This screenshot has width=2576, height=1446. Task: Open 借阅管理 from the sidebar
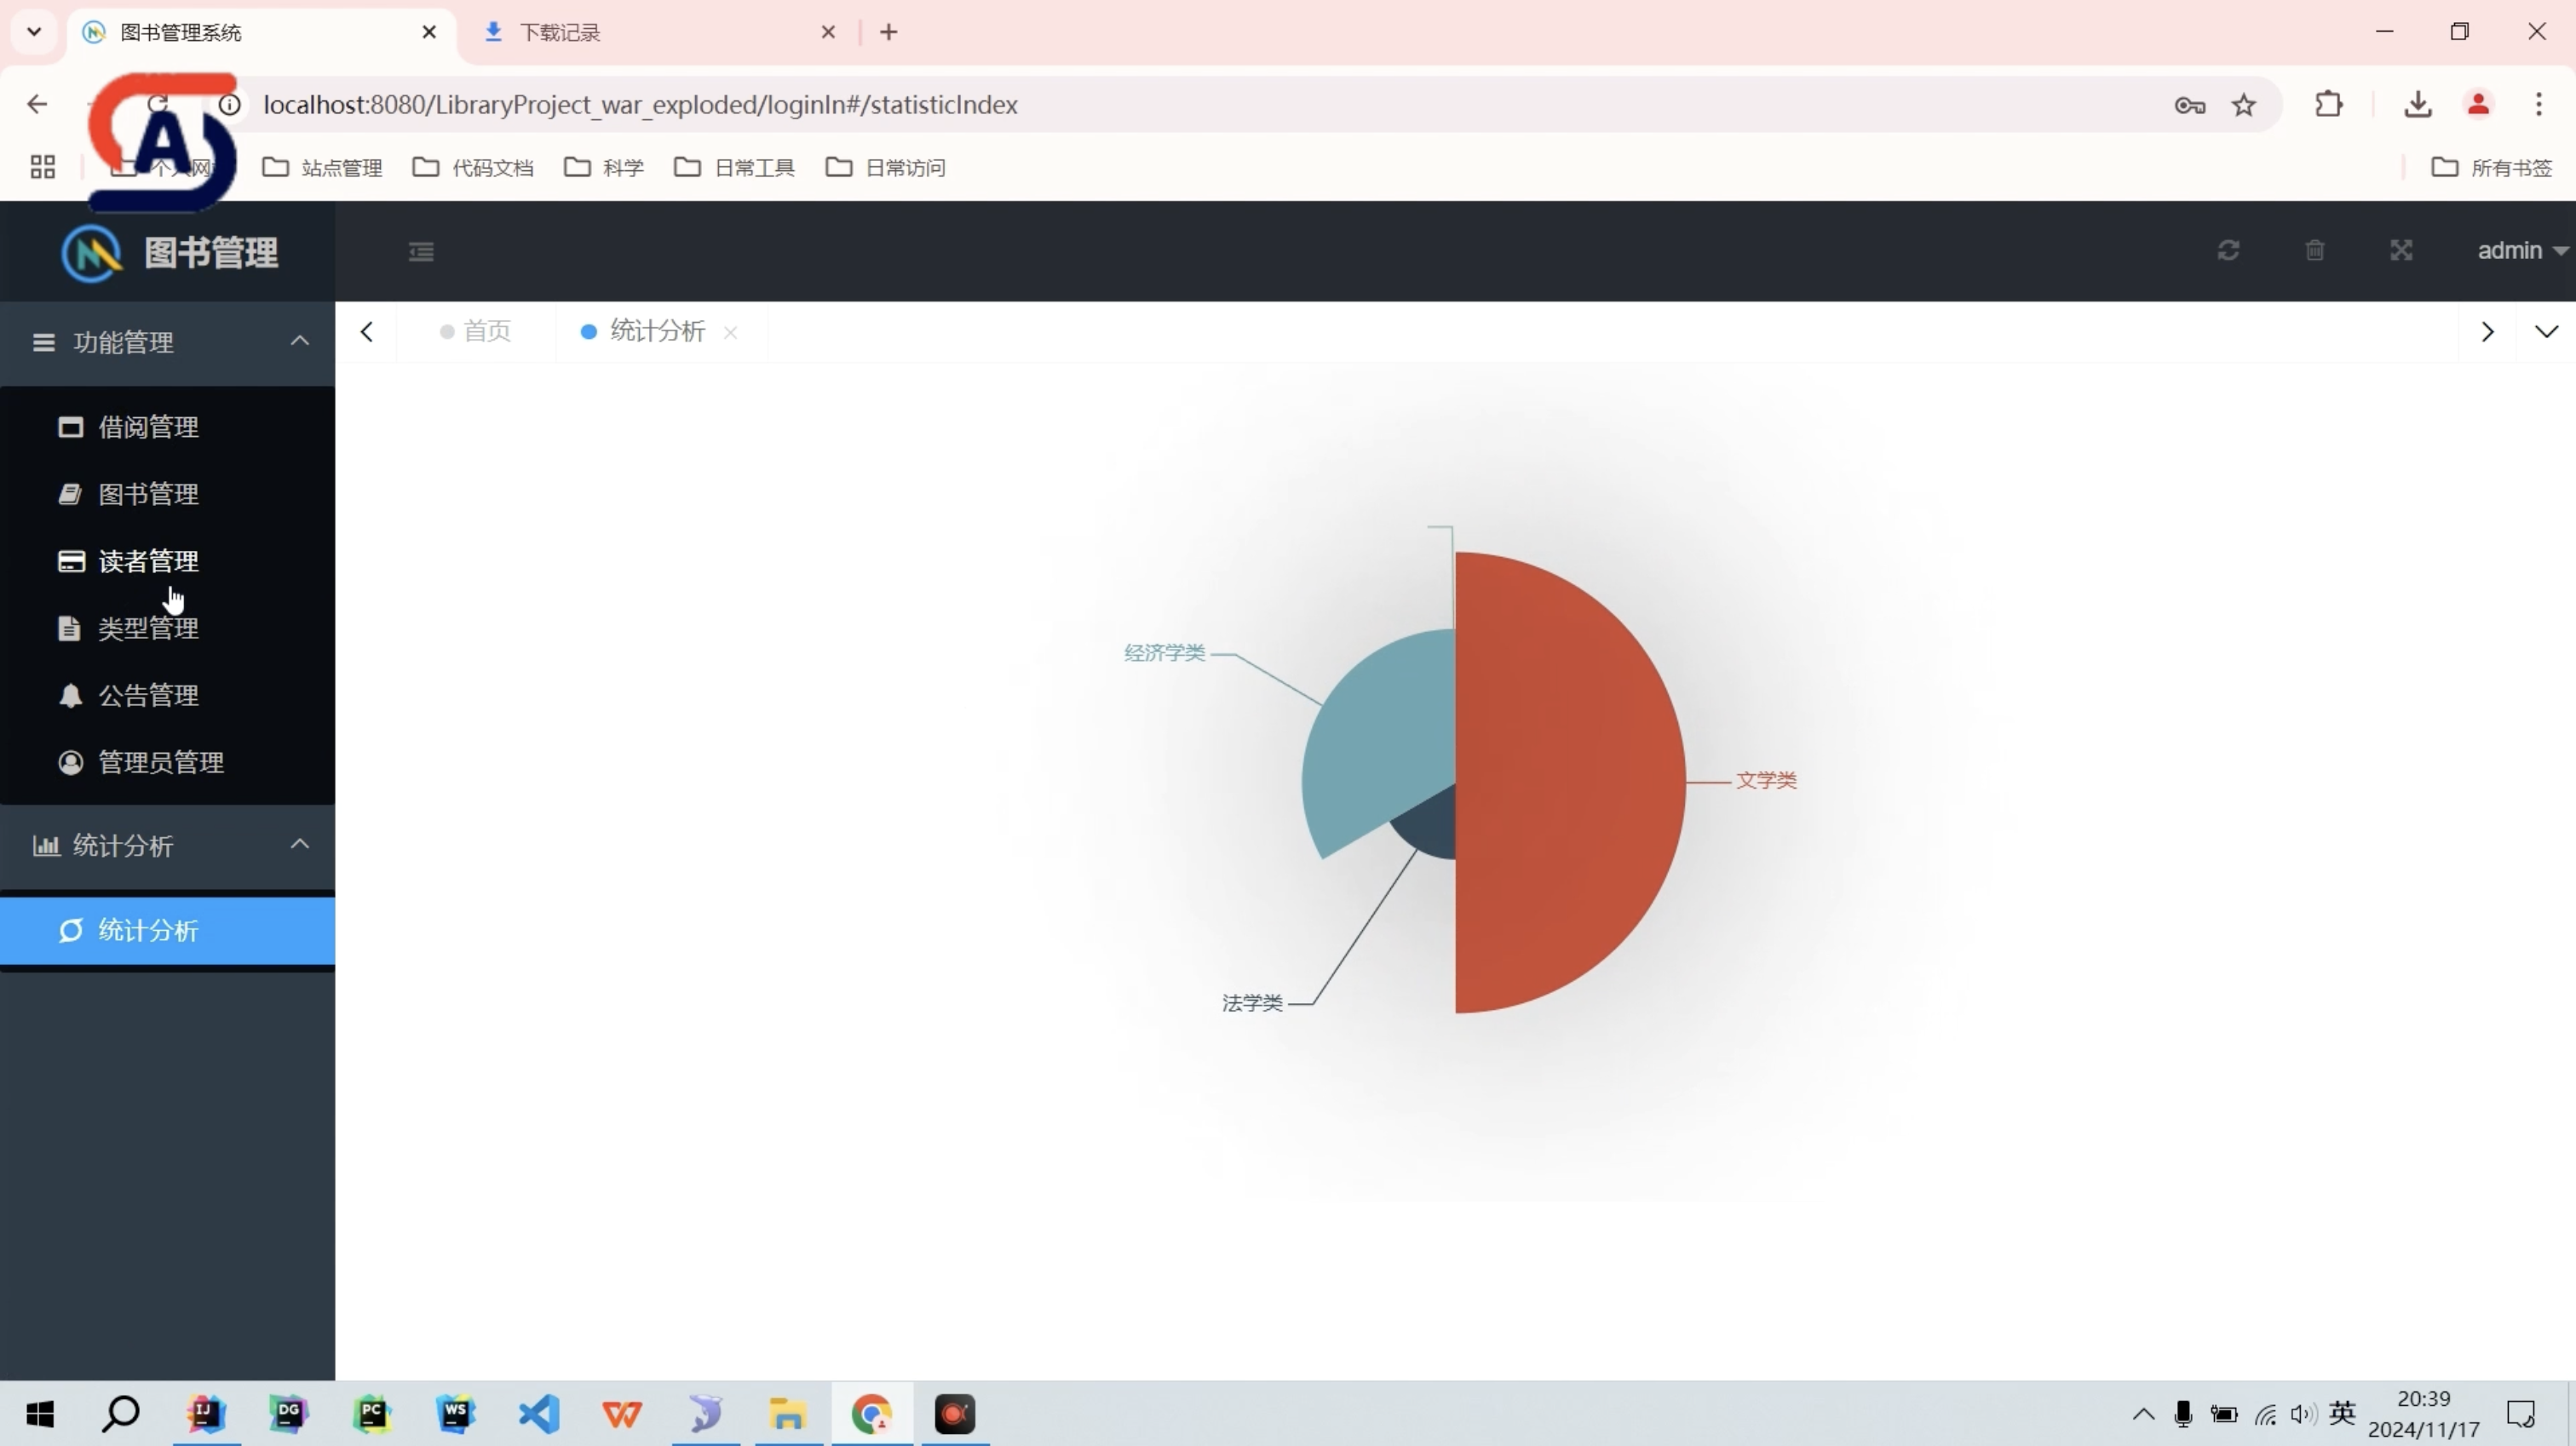[x=148, y=427]
